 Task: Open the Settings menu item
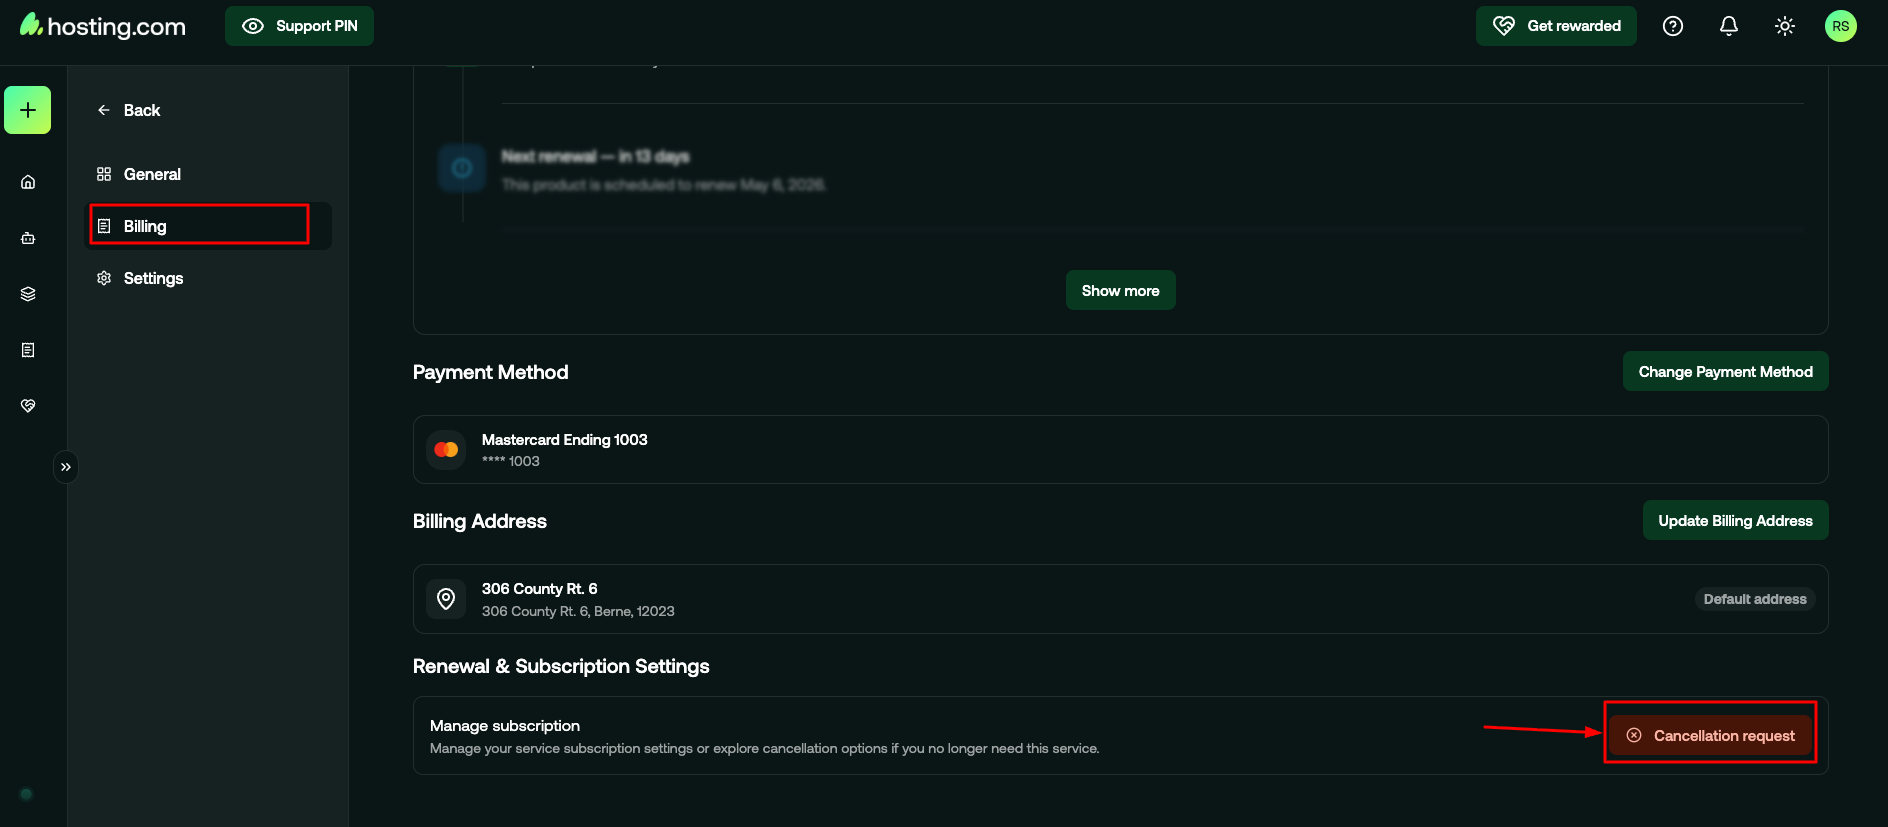153,278
